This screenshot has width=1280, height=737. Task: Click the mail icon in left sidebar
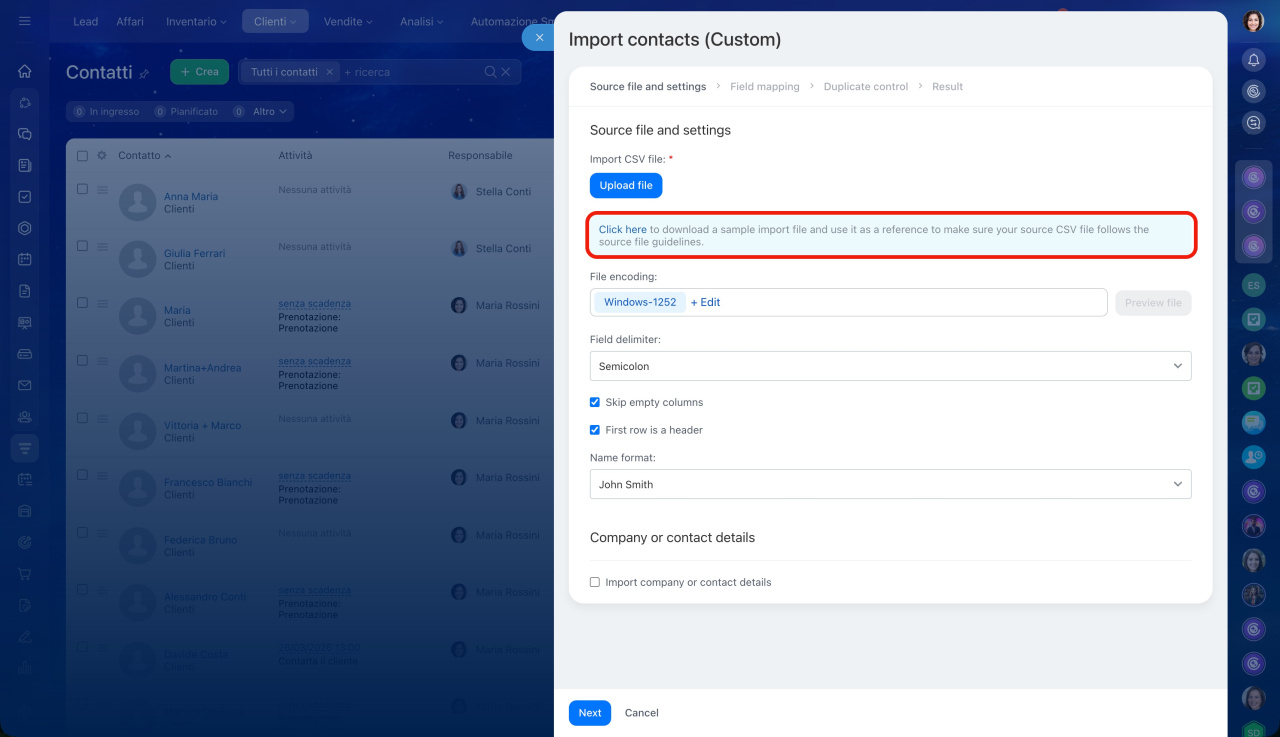(x=25, y=385)
